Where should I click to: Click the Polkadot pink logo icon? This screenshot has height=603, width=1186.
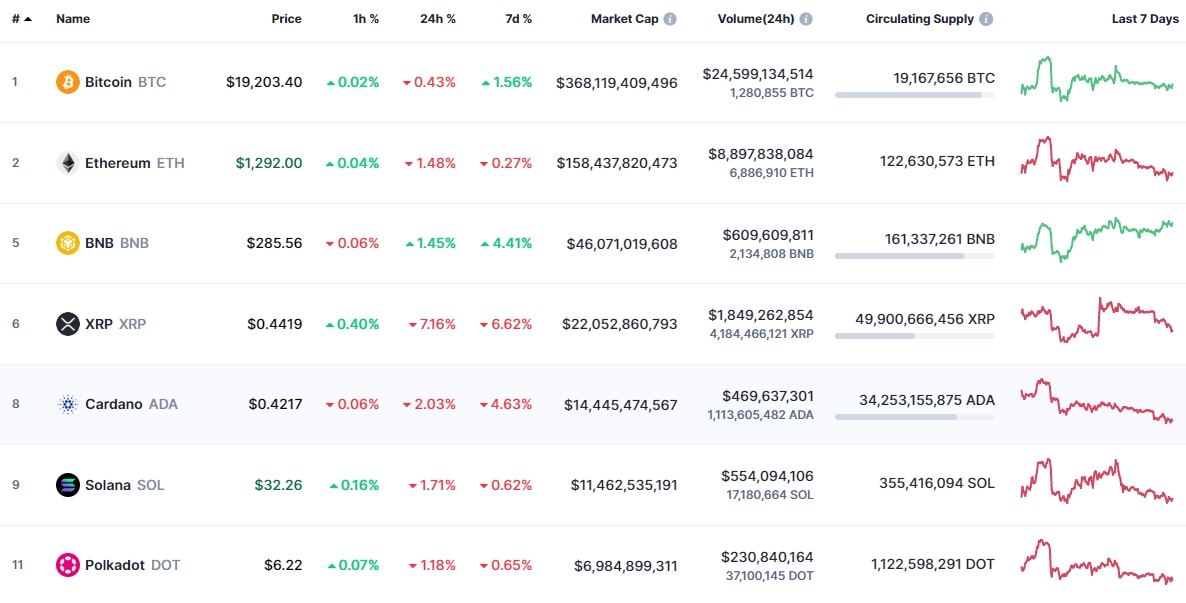pyautogui.click(x=67, y=565)
